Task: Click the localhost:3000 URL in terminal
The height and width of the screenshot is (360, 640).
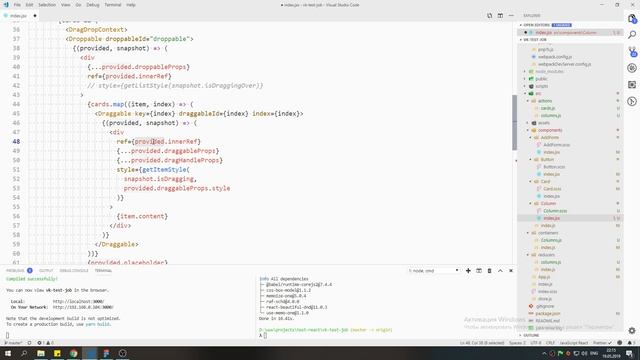Action: (78, 302)
